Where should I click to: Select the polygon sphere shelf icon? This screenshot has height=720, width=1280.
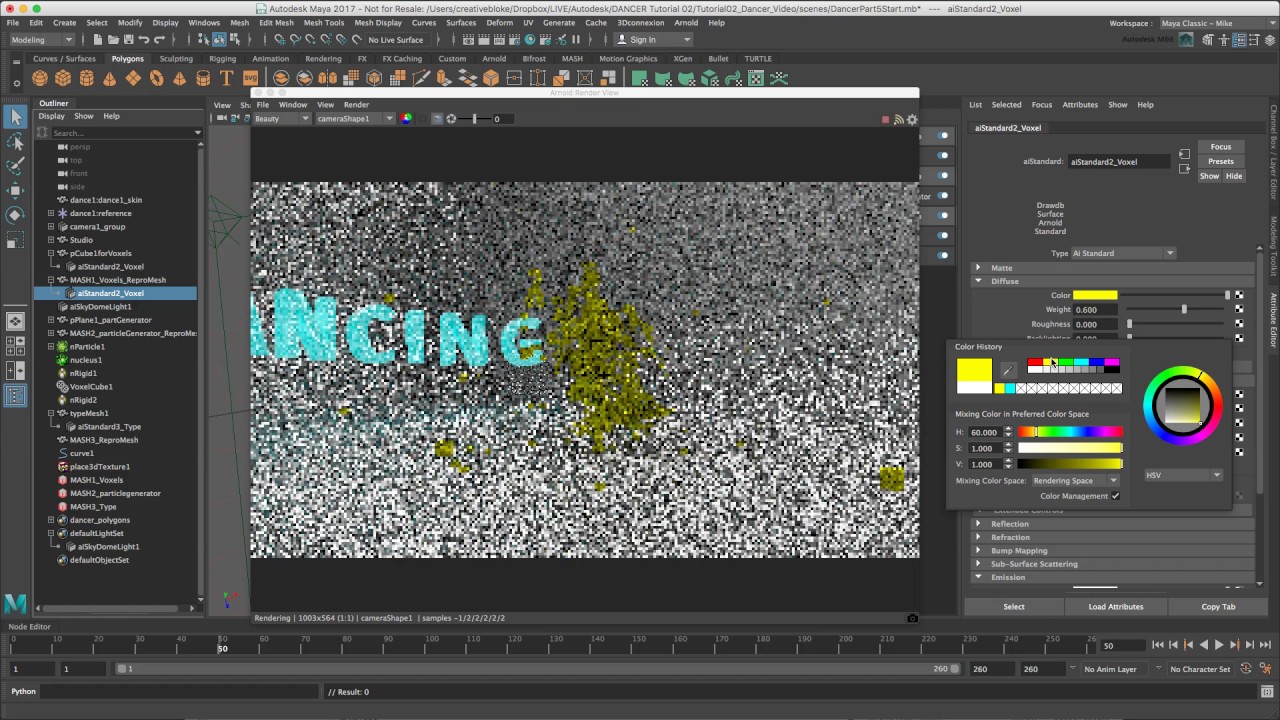coord(40,78)
